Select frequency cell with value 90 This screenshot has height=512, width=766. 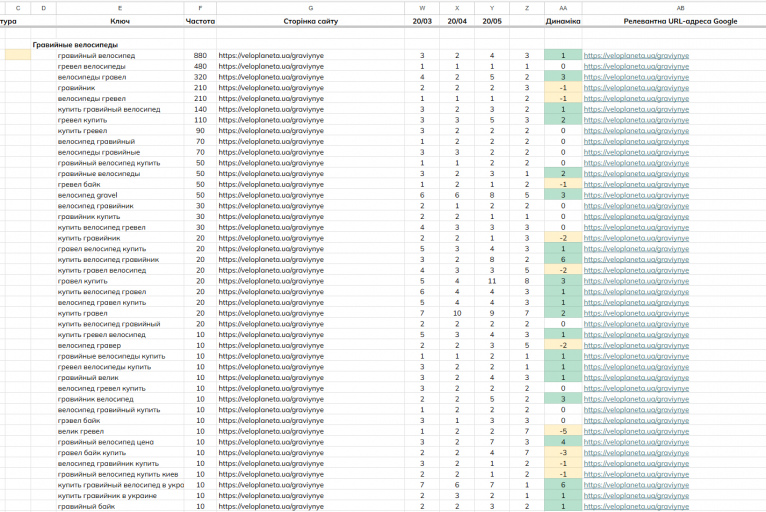(200, 131)
